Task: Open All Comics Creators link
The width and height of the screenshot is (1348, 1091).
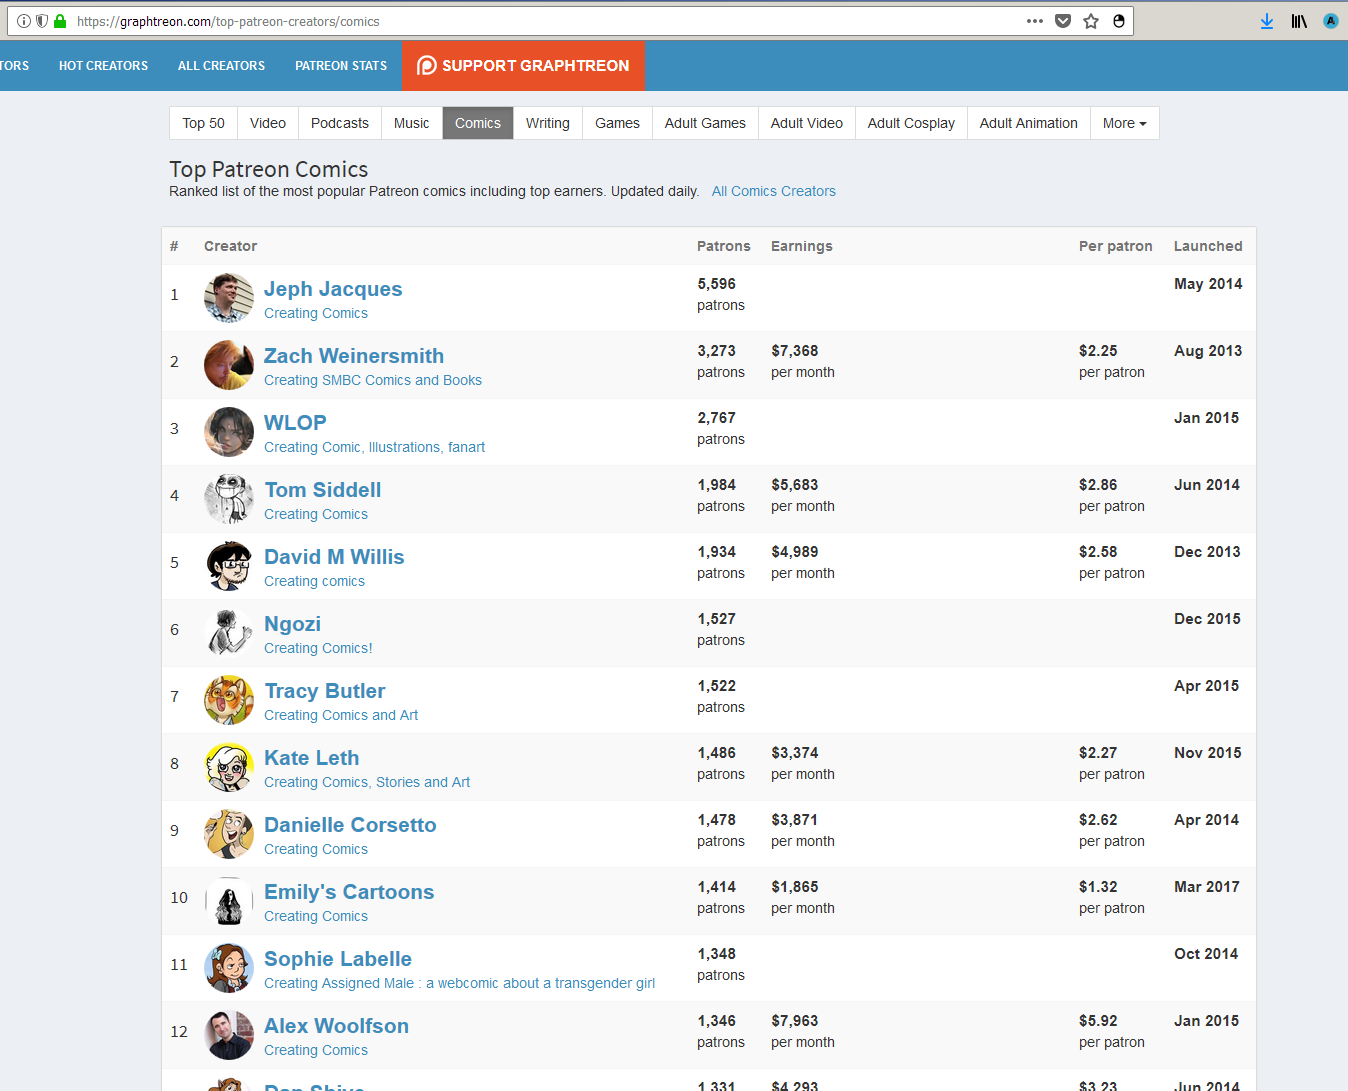Action: [774, 191]
